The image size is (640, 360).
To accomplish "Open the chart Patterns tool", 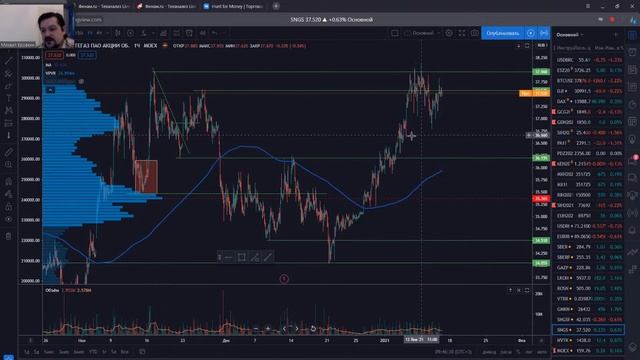I will point(8,111).
